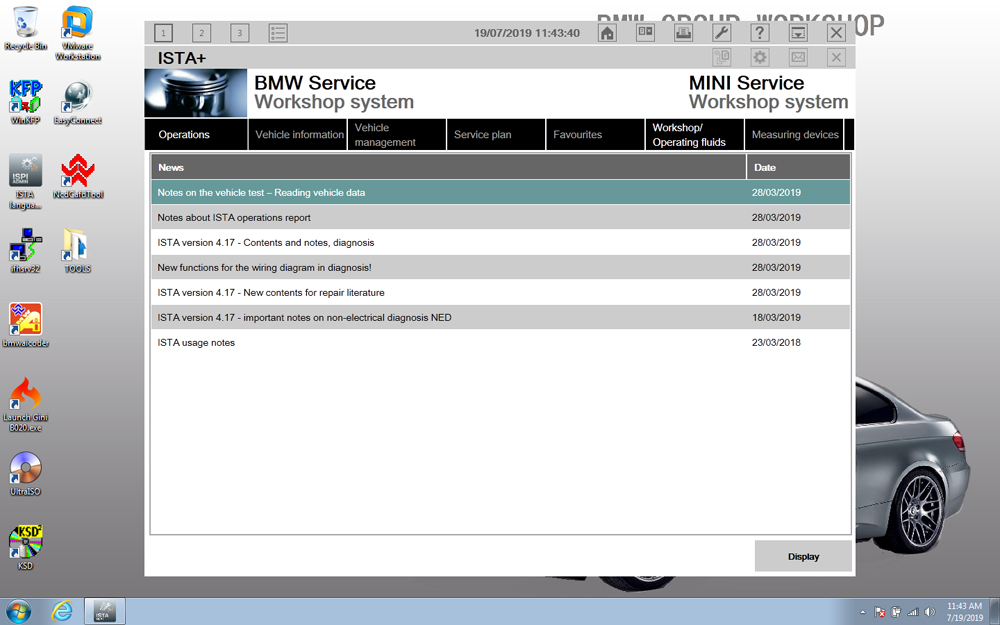Viewport: 1000px width, 625px height.
Task: Show hidden system tray icons
Action: [863, 612]
